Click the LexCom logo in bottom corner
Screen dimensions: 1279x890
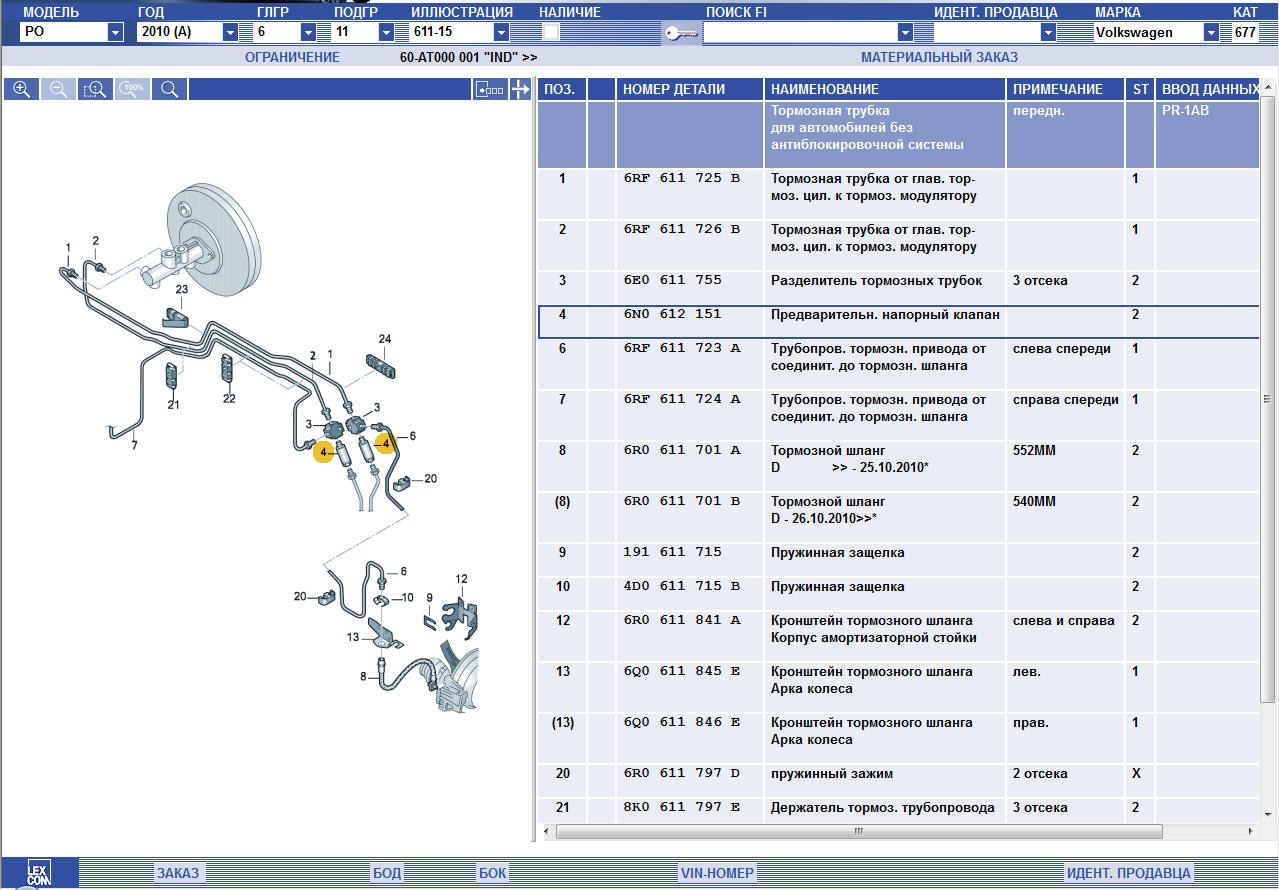(39, 872)
